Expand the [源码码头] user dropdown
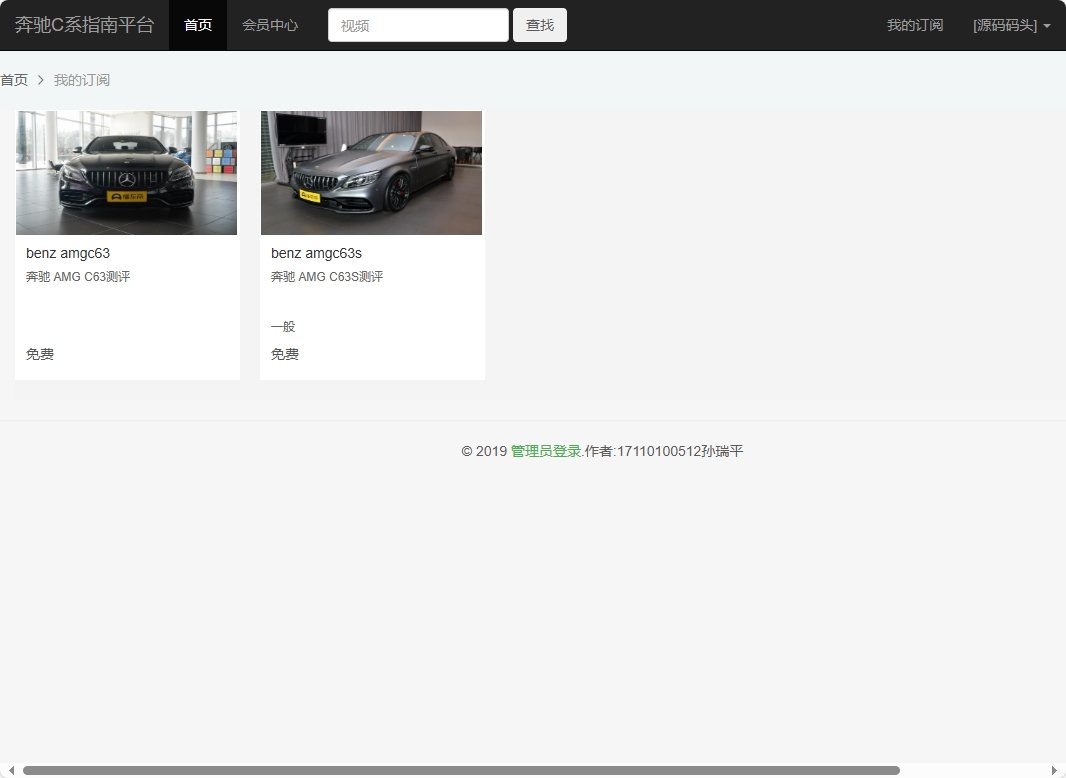 pos(1010,25)
